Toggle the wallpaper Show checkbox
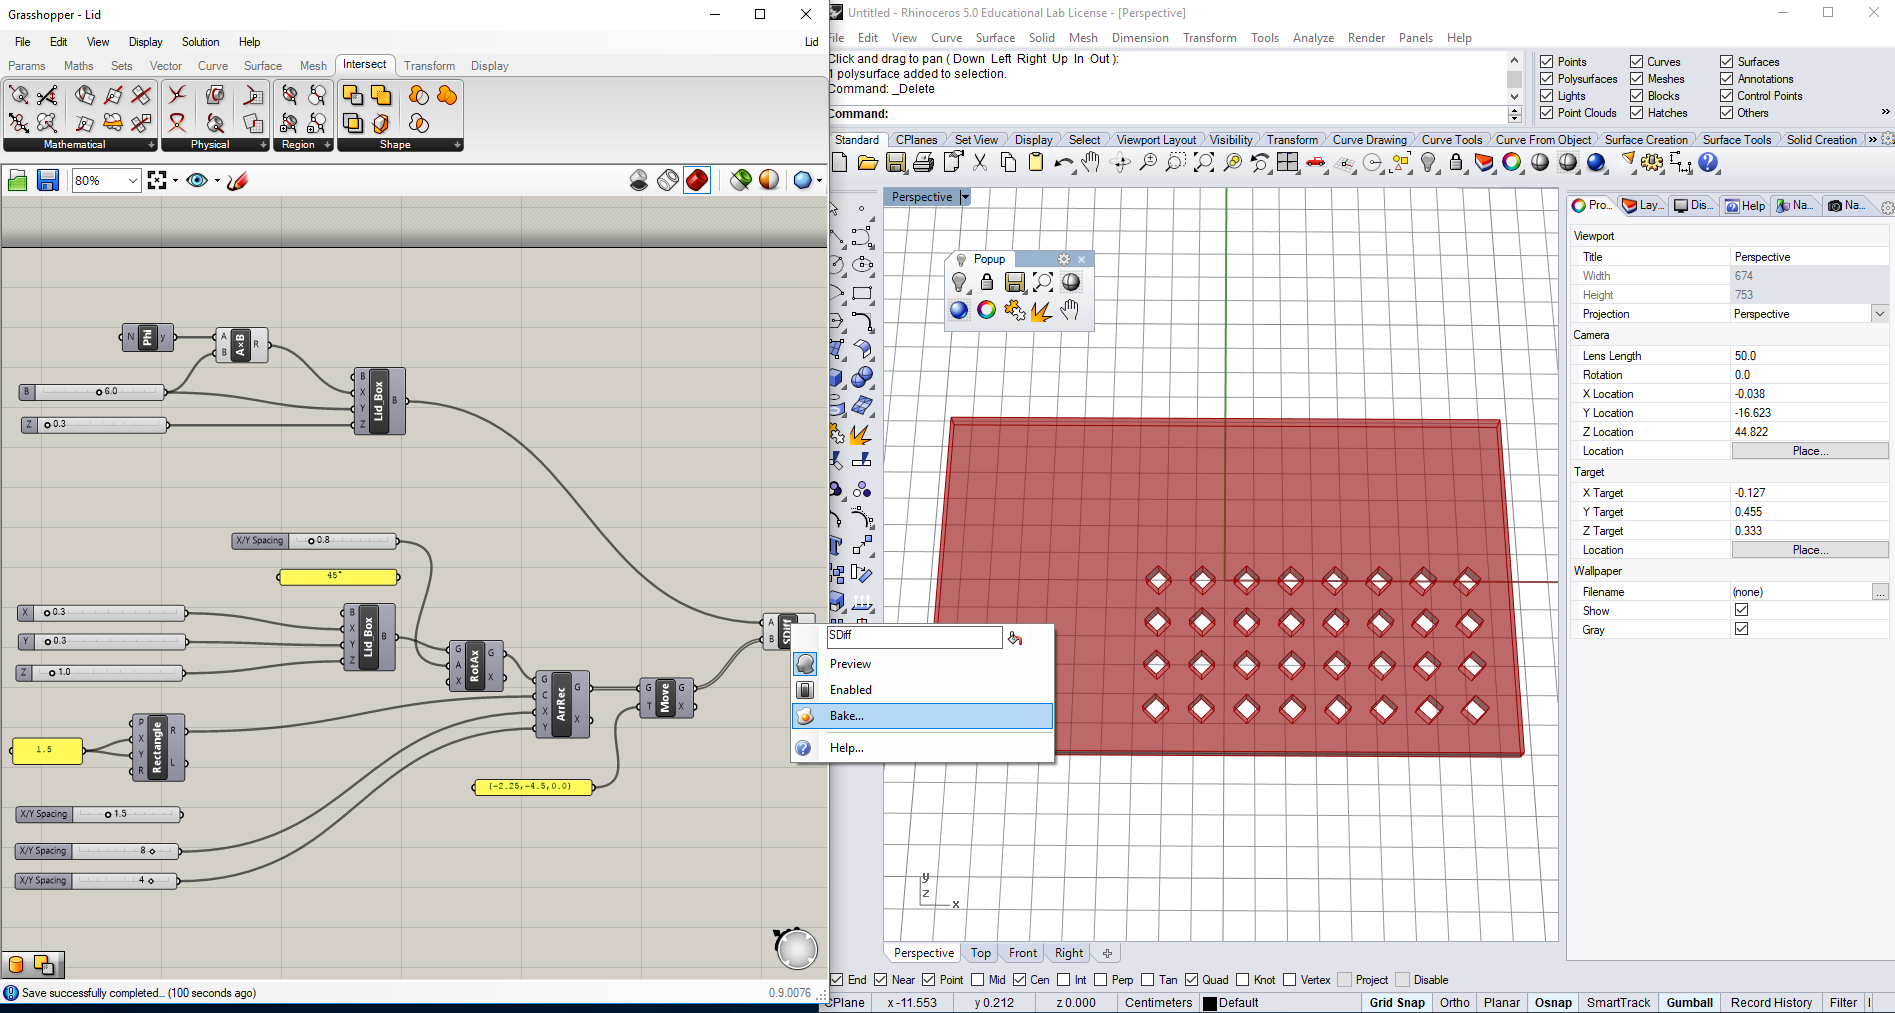1895x1013 pixels. click(1742, 610)
